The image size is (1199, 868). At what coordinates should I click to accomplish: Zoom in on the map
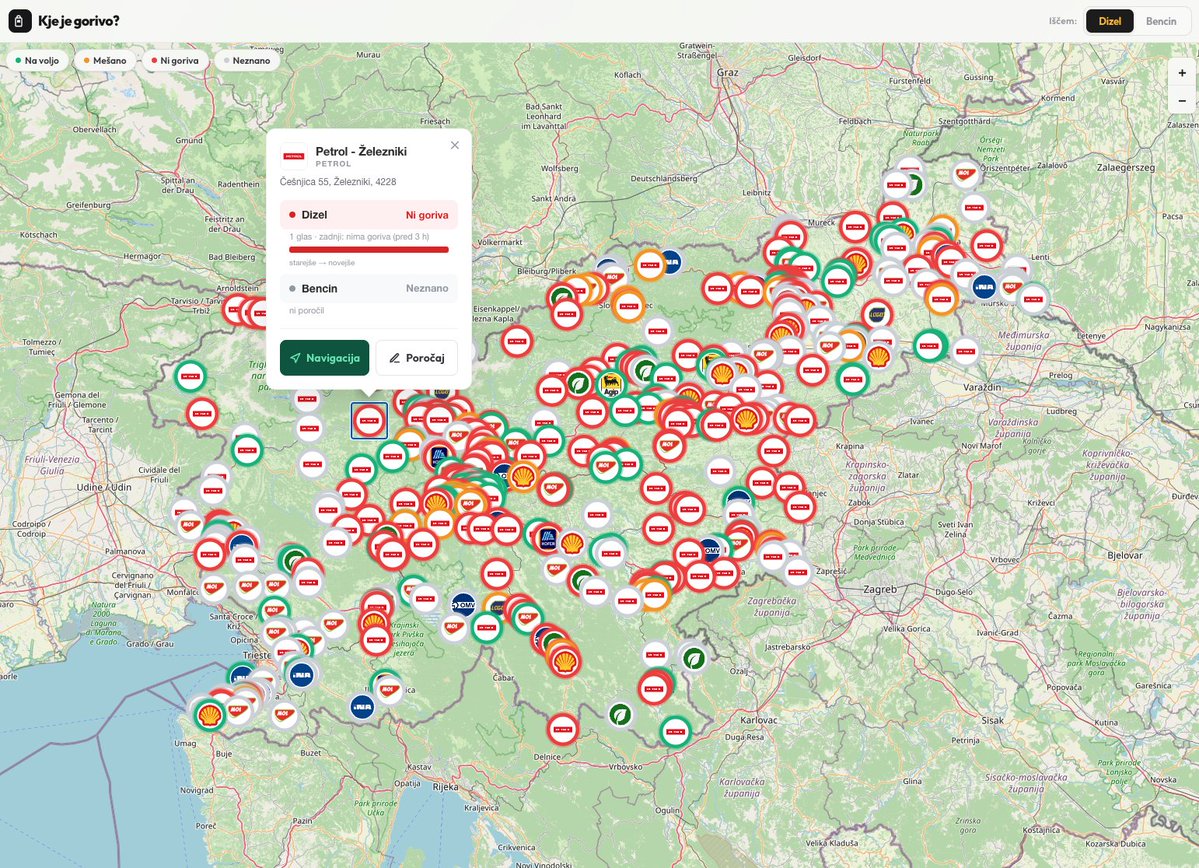coord(1182,73)
